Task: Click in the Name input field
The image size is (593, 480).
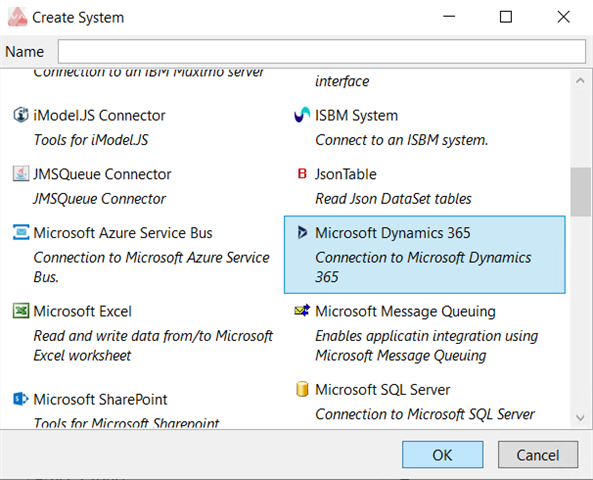Action: [x=321, y=51]
